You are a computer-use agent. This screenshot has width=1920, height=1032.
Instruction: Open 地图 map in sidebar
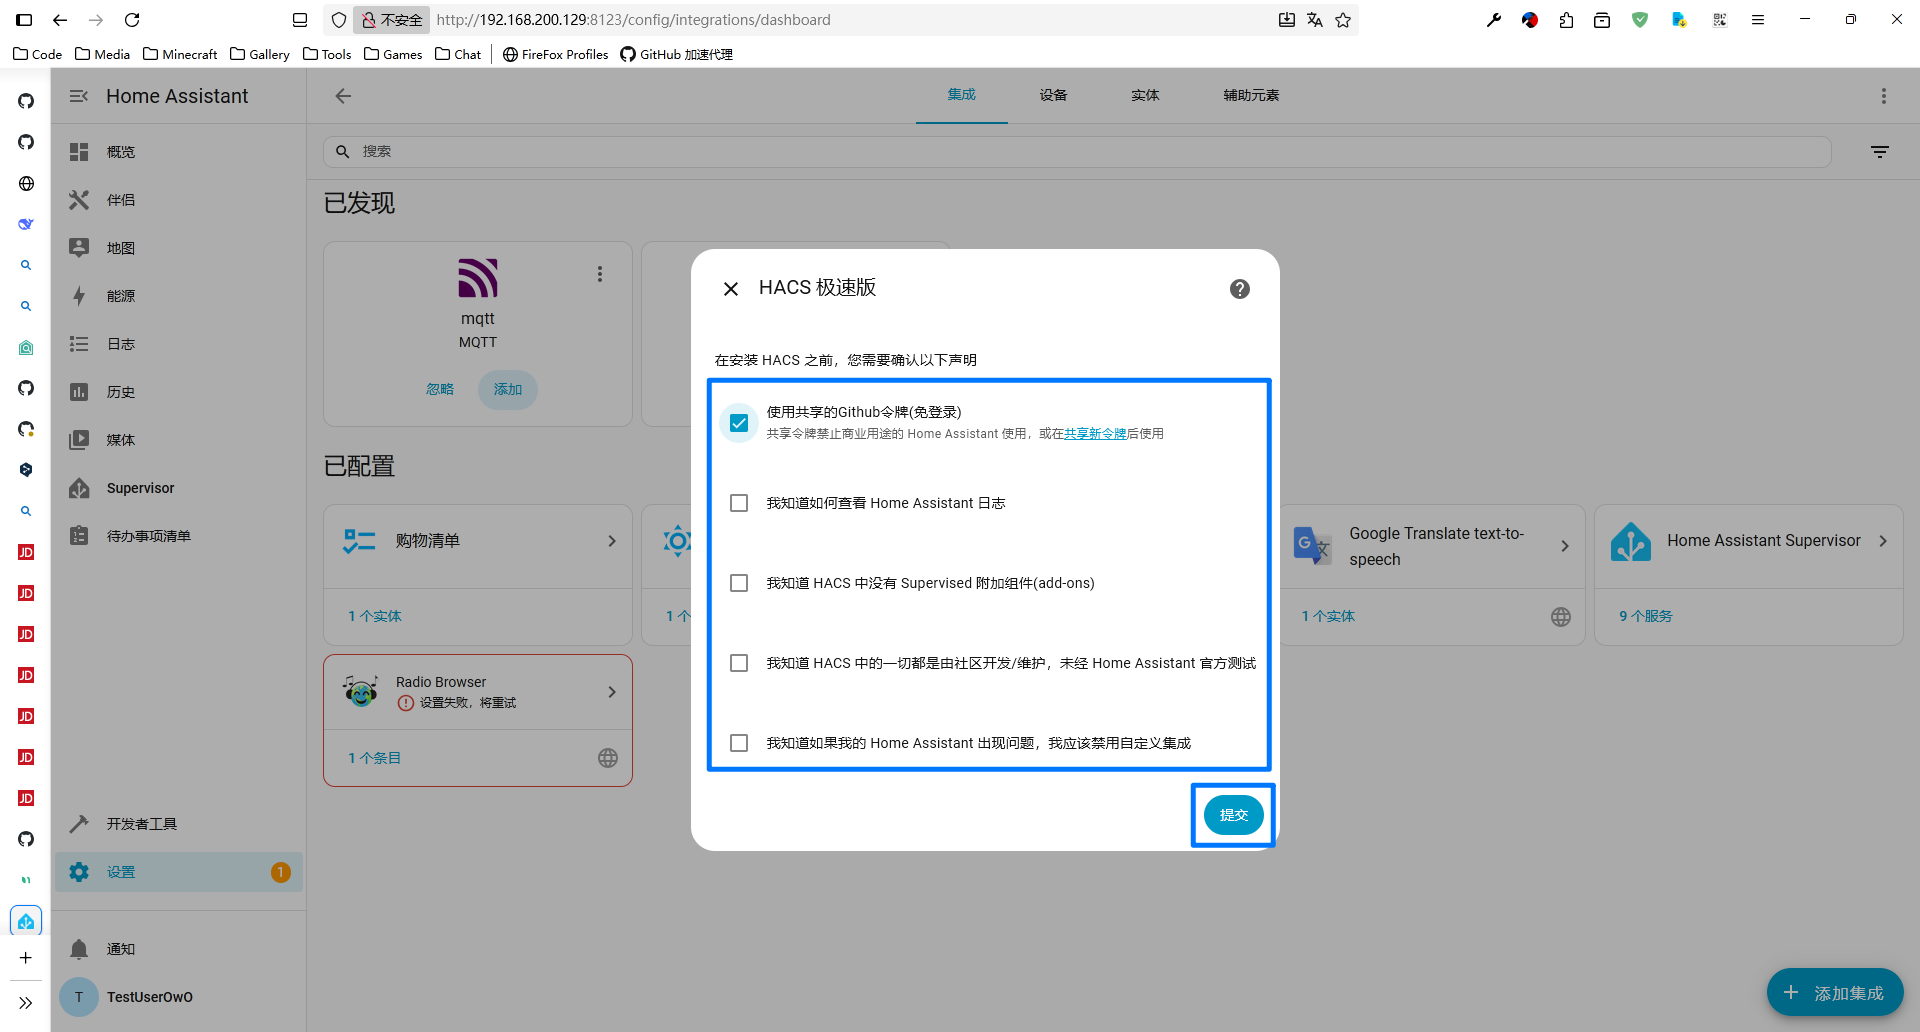178,248
